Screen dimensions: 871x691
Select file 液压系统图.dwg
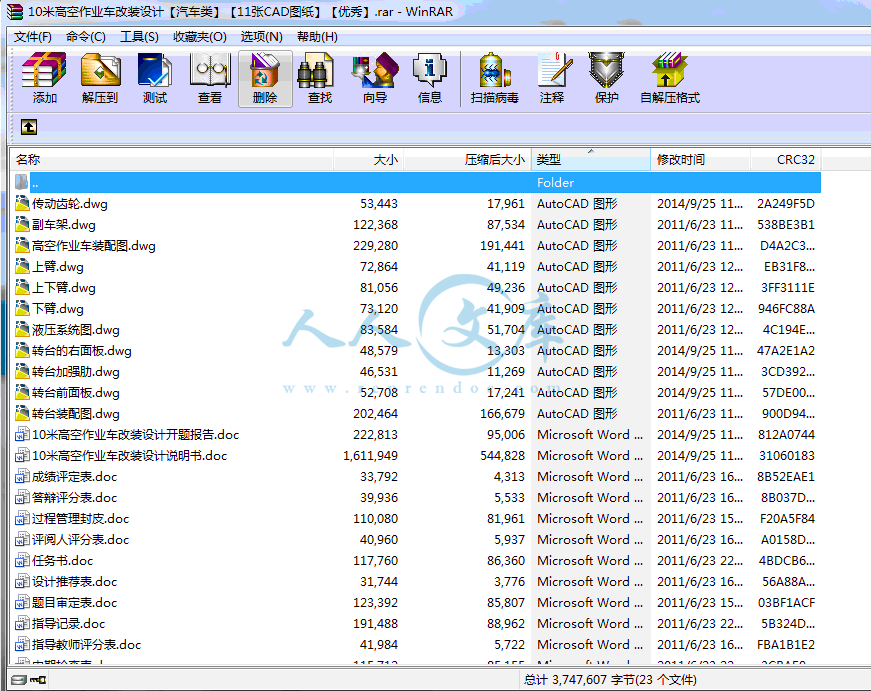tap(76, 329)
